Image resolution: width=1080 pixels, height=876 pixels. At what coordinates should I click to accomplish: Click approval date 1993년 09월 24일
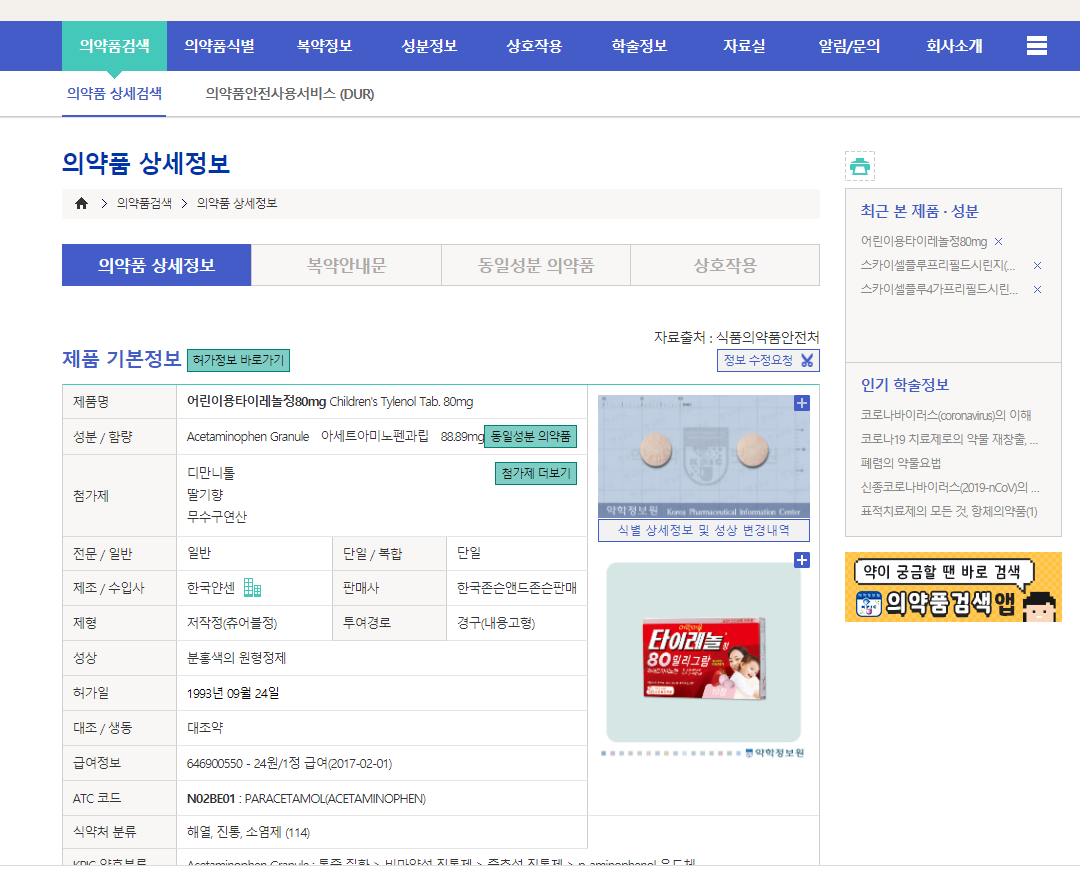[x=233, y=693]
